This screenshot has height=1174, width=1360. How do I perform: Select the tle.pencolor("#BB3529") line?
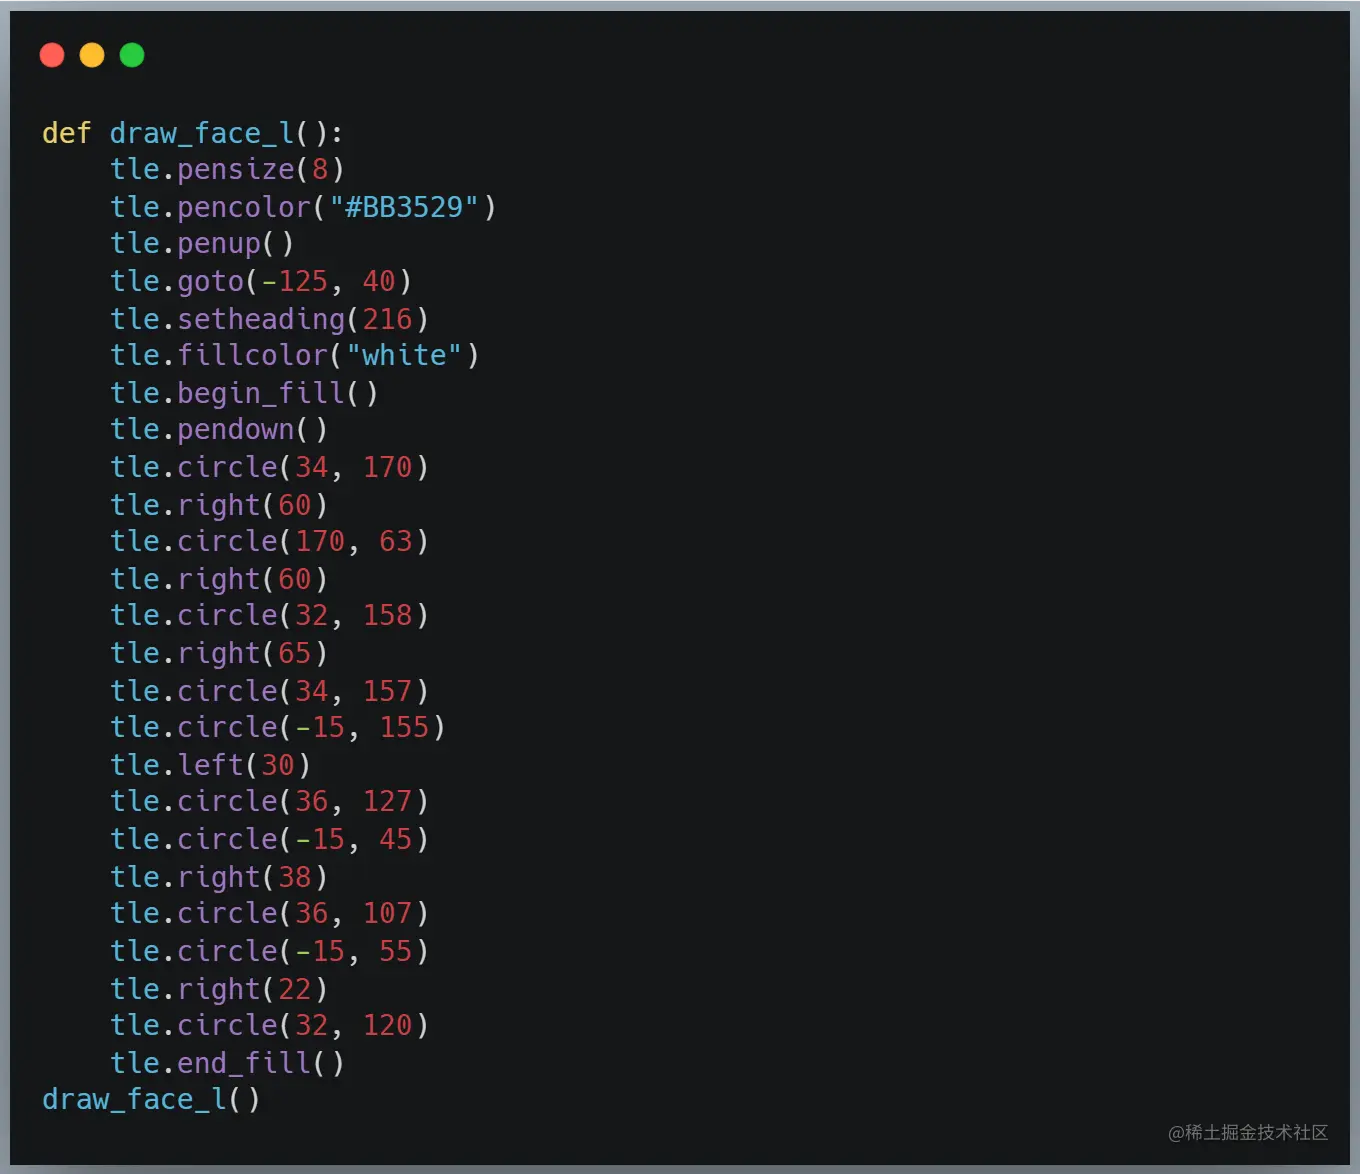click(x=303, y=207)
